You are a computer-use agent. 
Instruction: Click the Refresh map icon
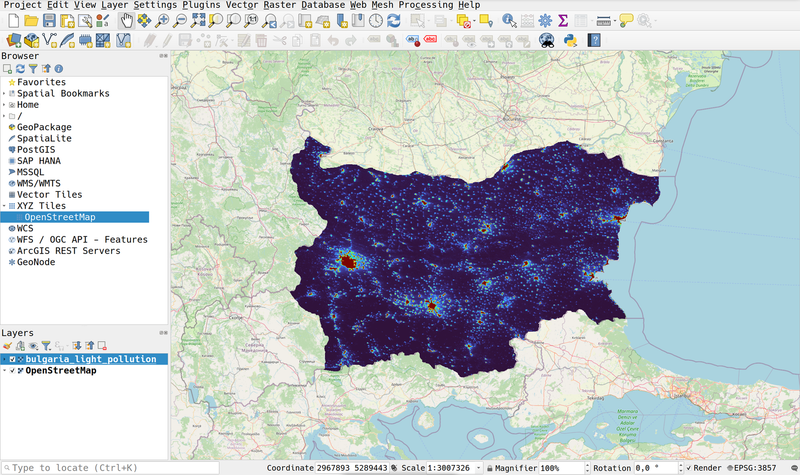point(393,20)
